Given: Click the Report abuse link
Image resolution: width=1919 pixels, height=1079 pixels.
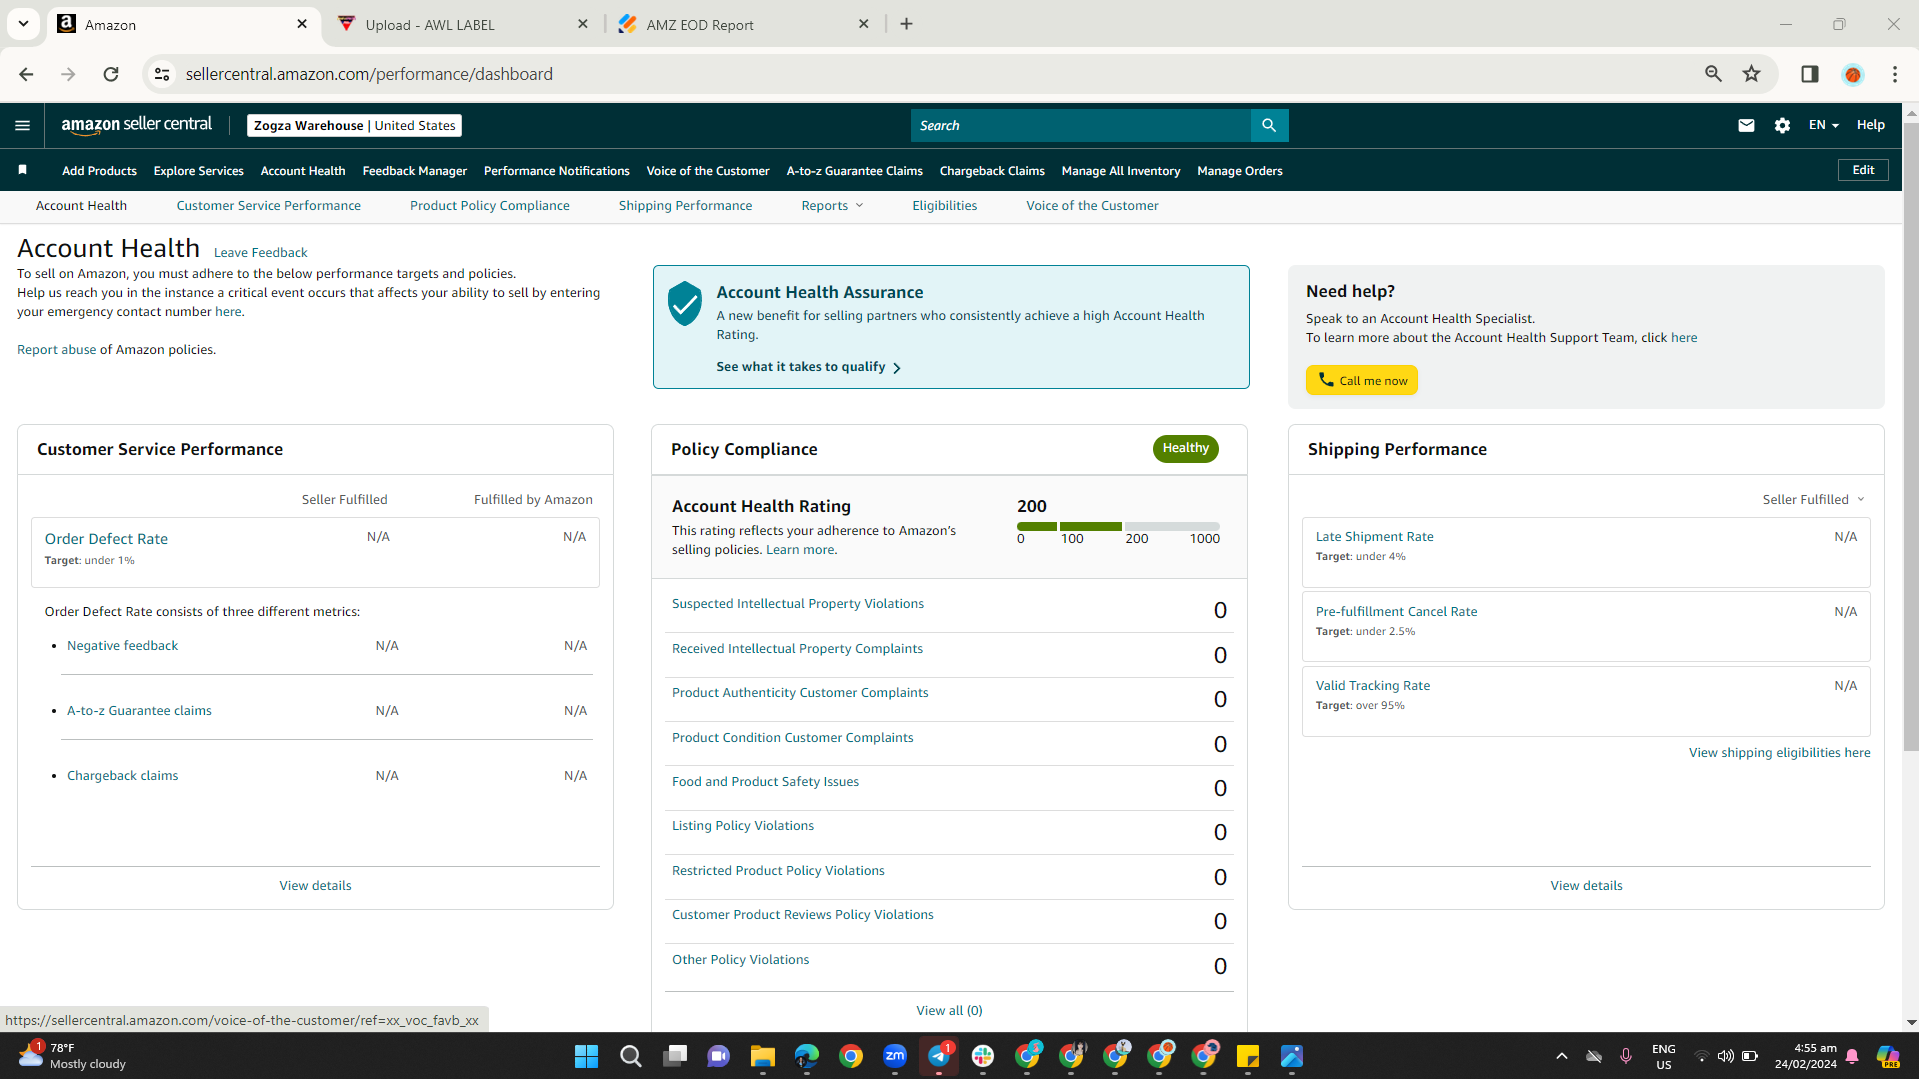Looking at the screenshot, I should point(56,350).
